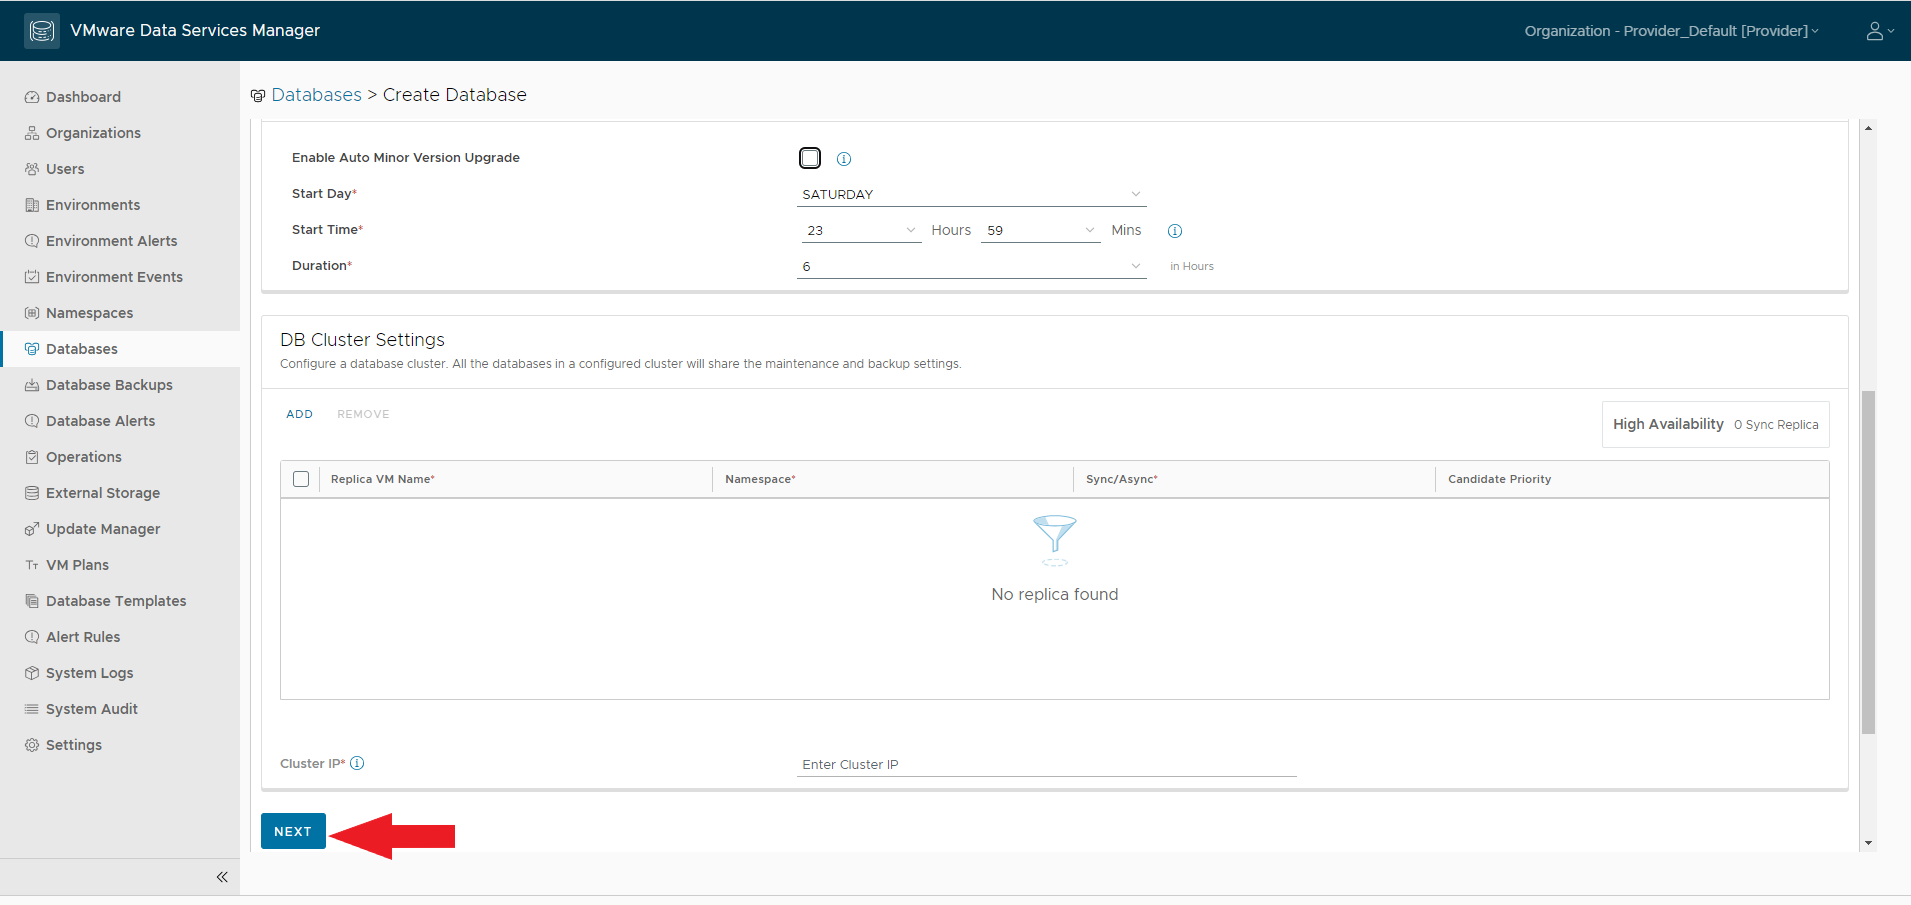Click the Environment Alerts icon
Screen dimensions: 1911x905
[x=32, y=241]
